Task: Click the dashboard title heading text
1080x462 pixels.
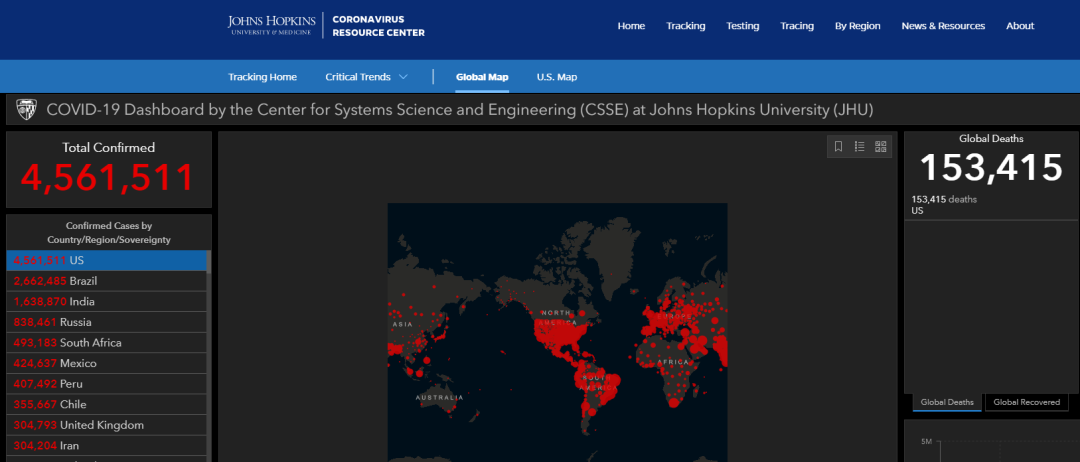Action: pos(459,110)
